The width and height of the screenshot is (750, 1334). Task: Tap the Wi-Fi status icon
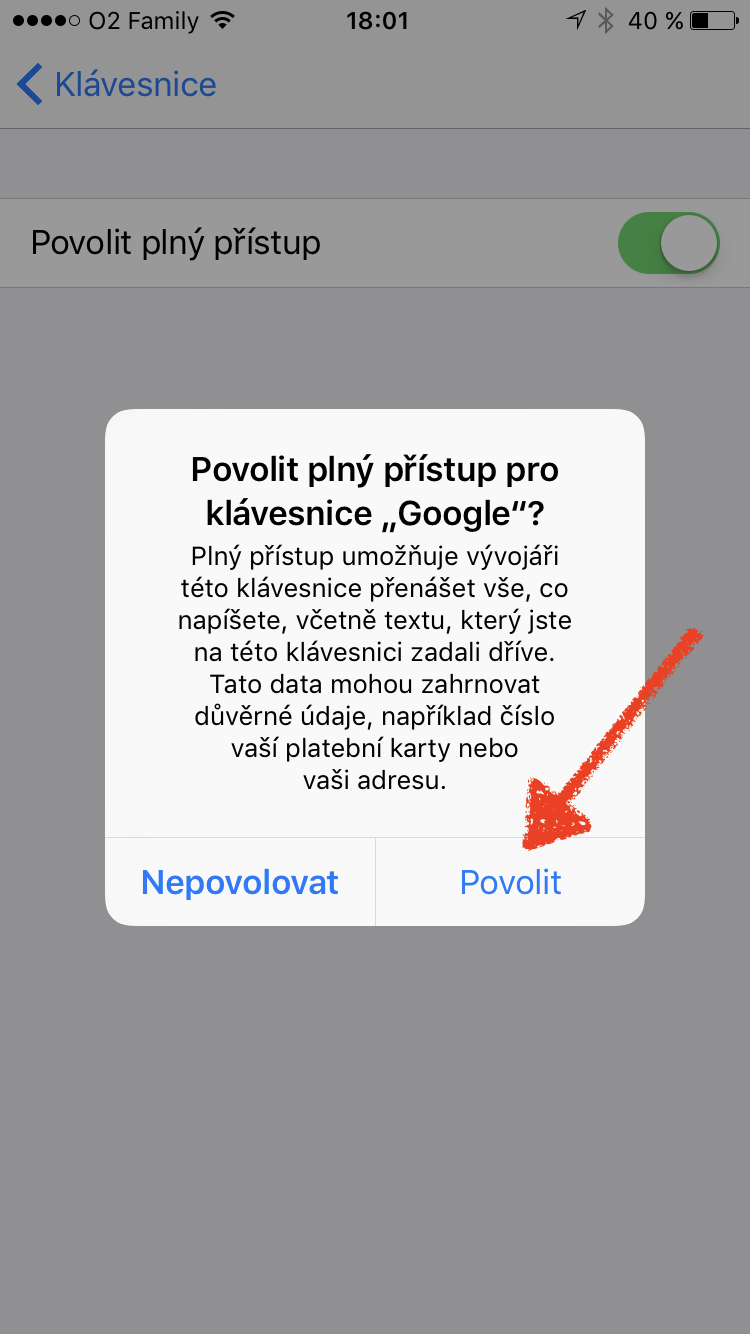224,20
